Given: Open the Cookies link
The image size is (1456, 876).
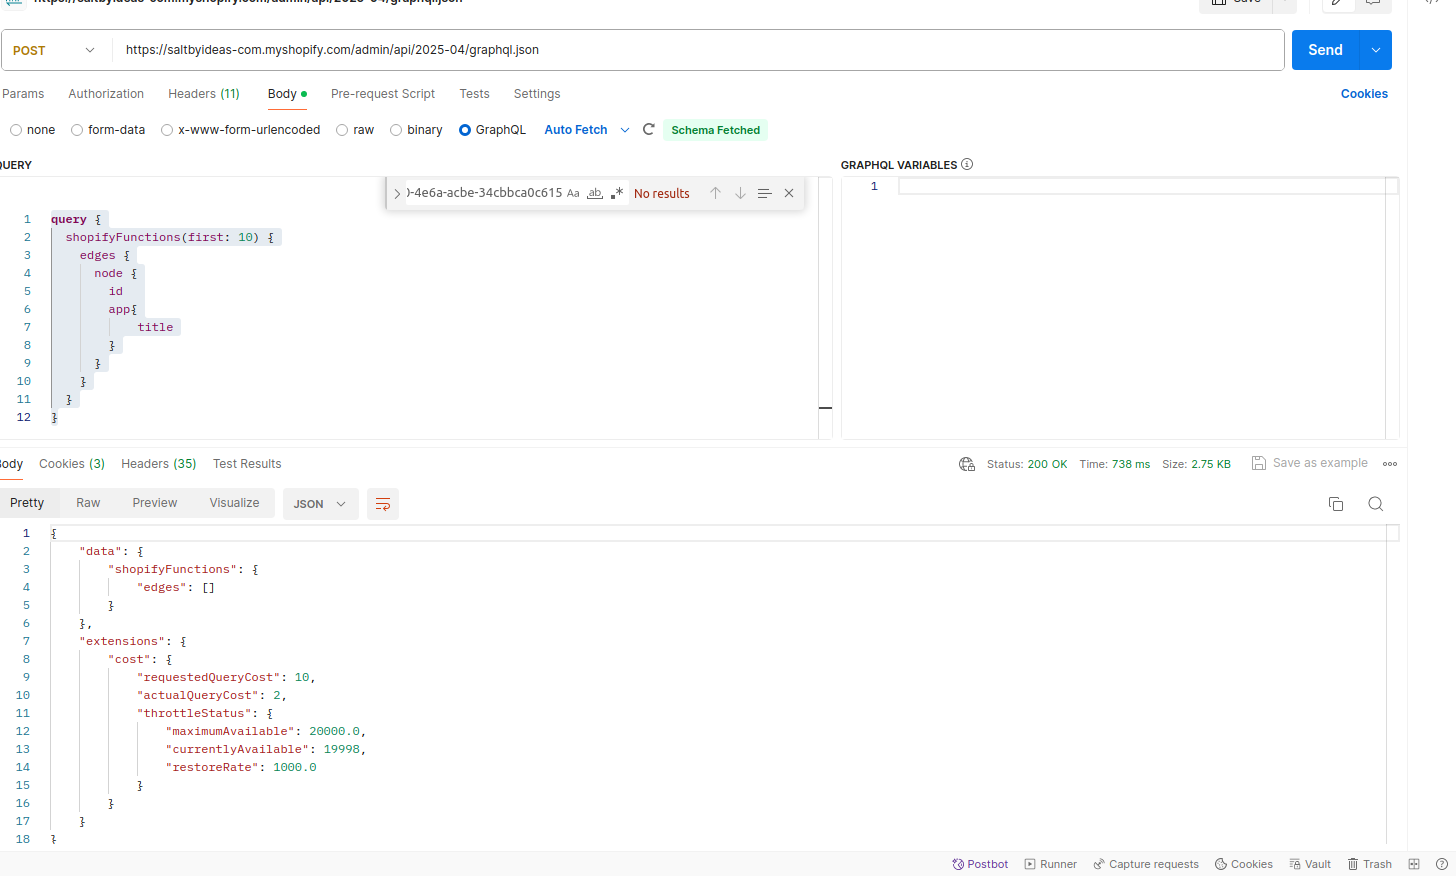Looking at the screenshot, I should pyautogui.click(x=1364, y=94).
